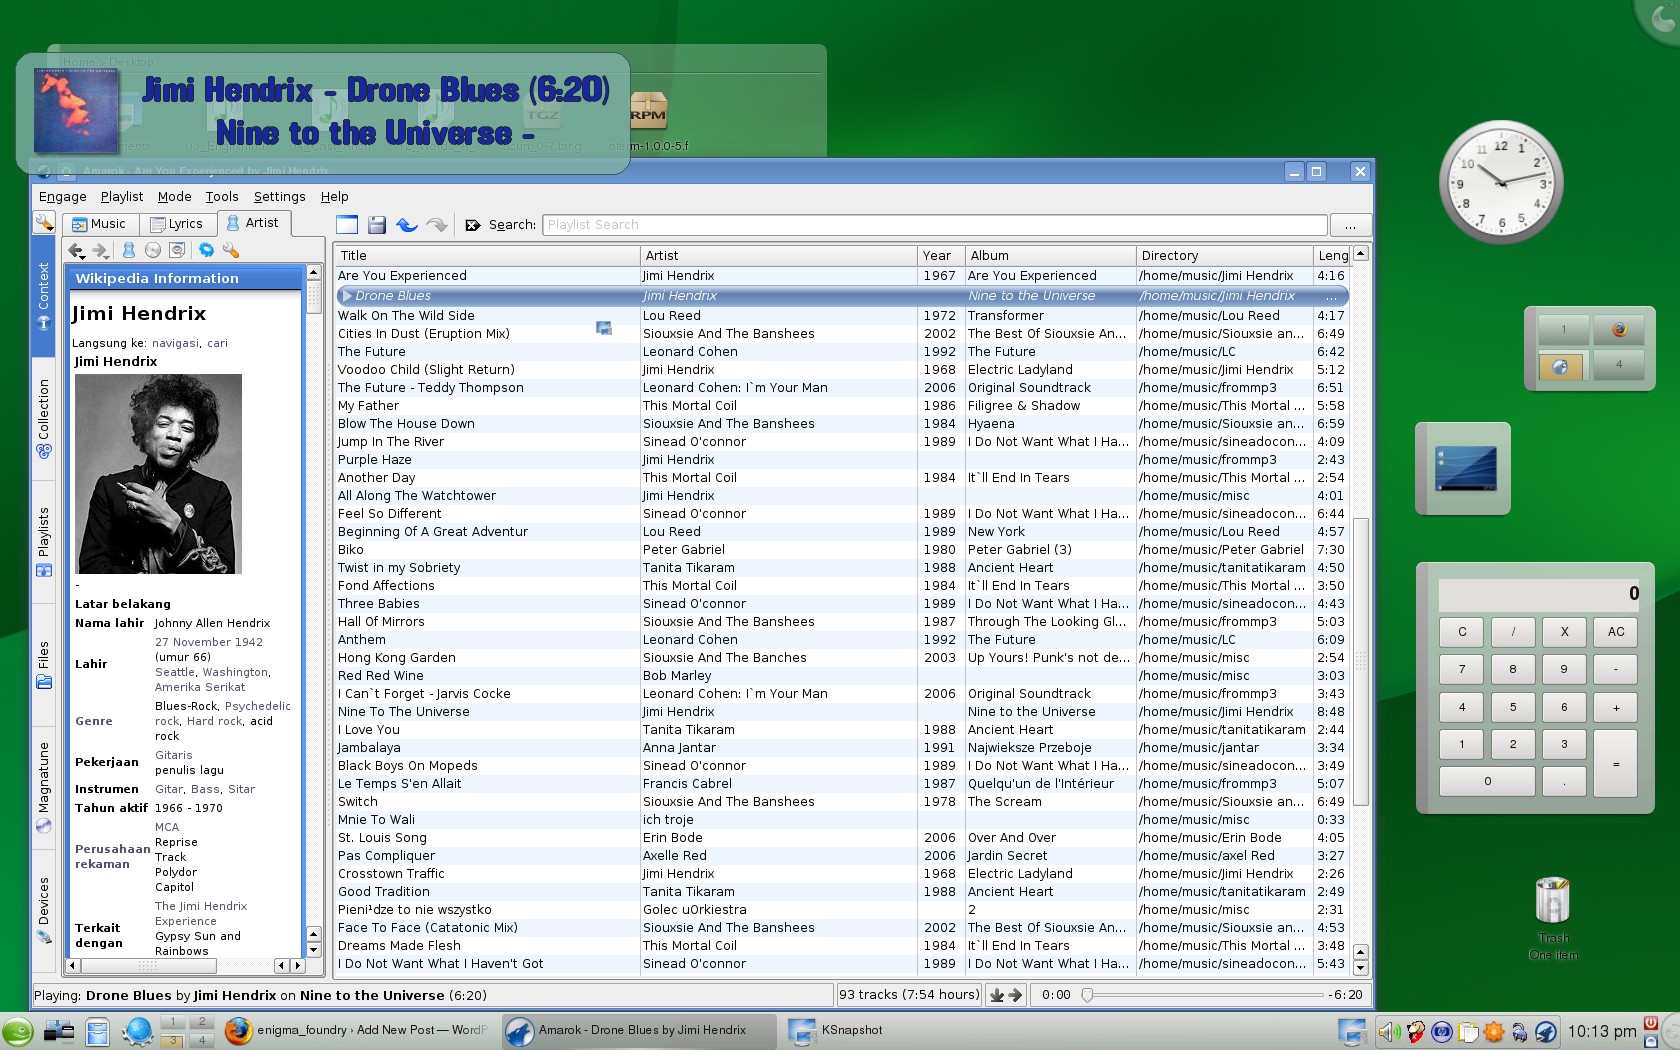Screen dimensions: 1680x1050
Task: Save the playlist with the floppy disk icon
Action: [377, 225]
